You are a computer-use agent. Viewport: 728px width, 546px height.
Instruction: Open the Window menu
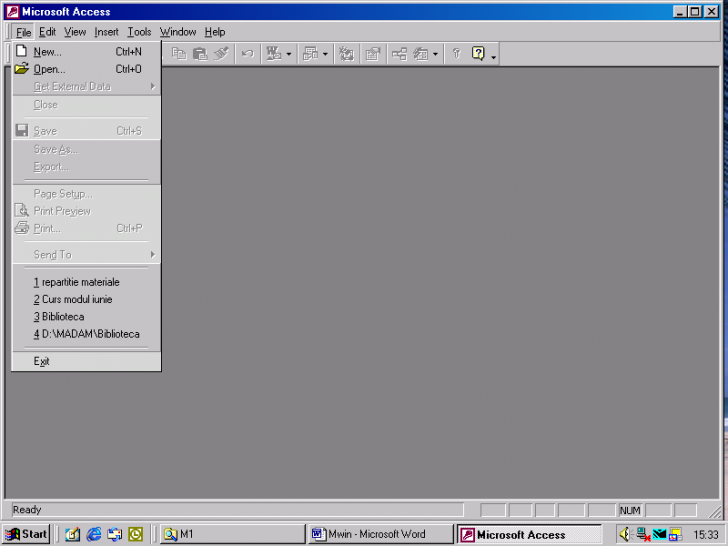tap(178, 32)
